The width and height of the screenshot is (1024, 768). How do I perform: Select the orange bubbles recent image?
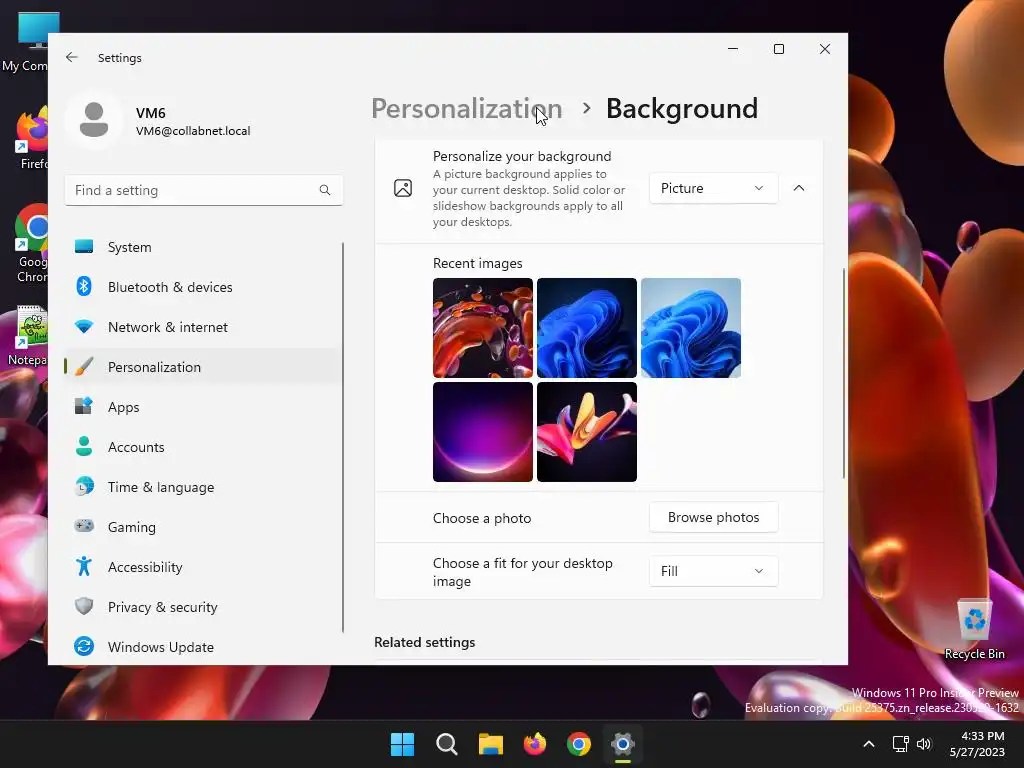(x=483, y=328)
